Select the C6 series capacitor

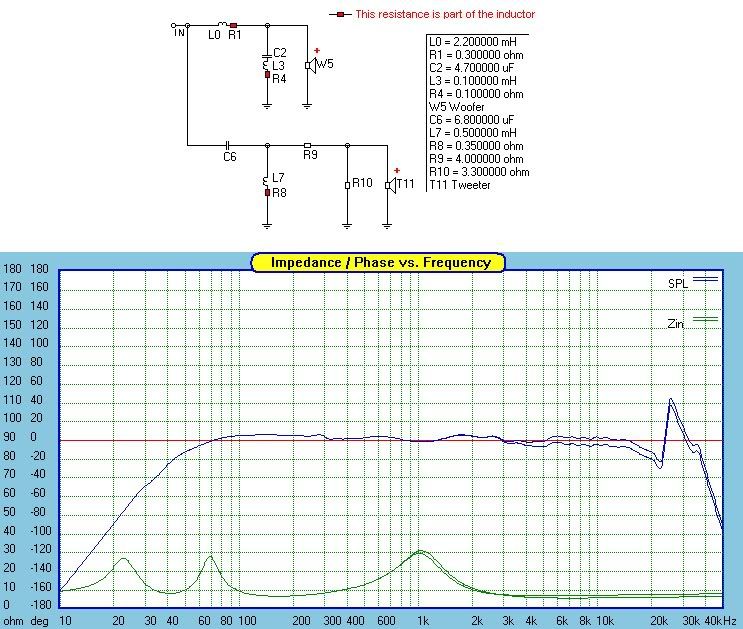coord(228,144)
